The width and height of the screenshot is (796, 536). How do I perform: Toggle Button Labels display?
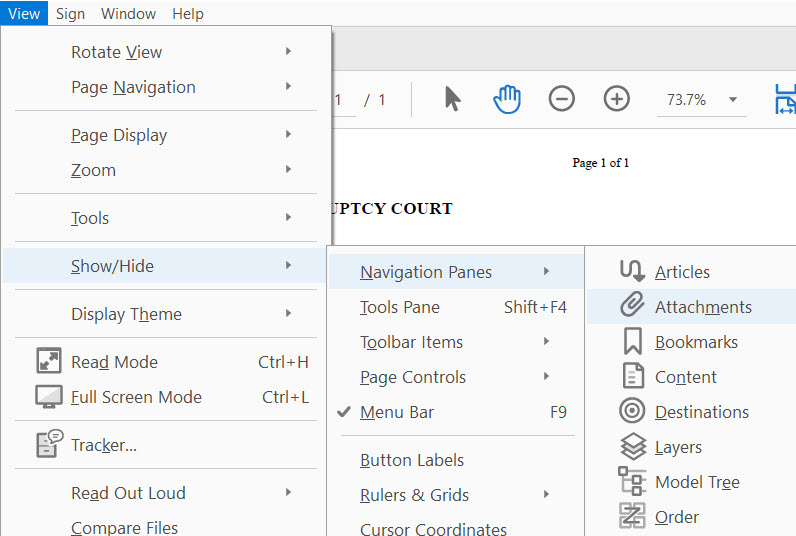(x=455, y=460)
